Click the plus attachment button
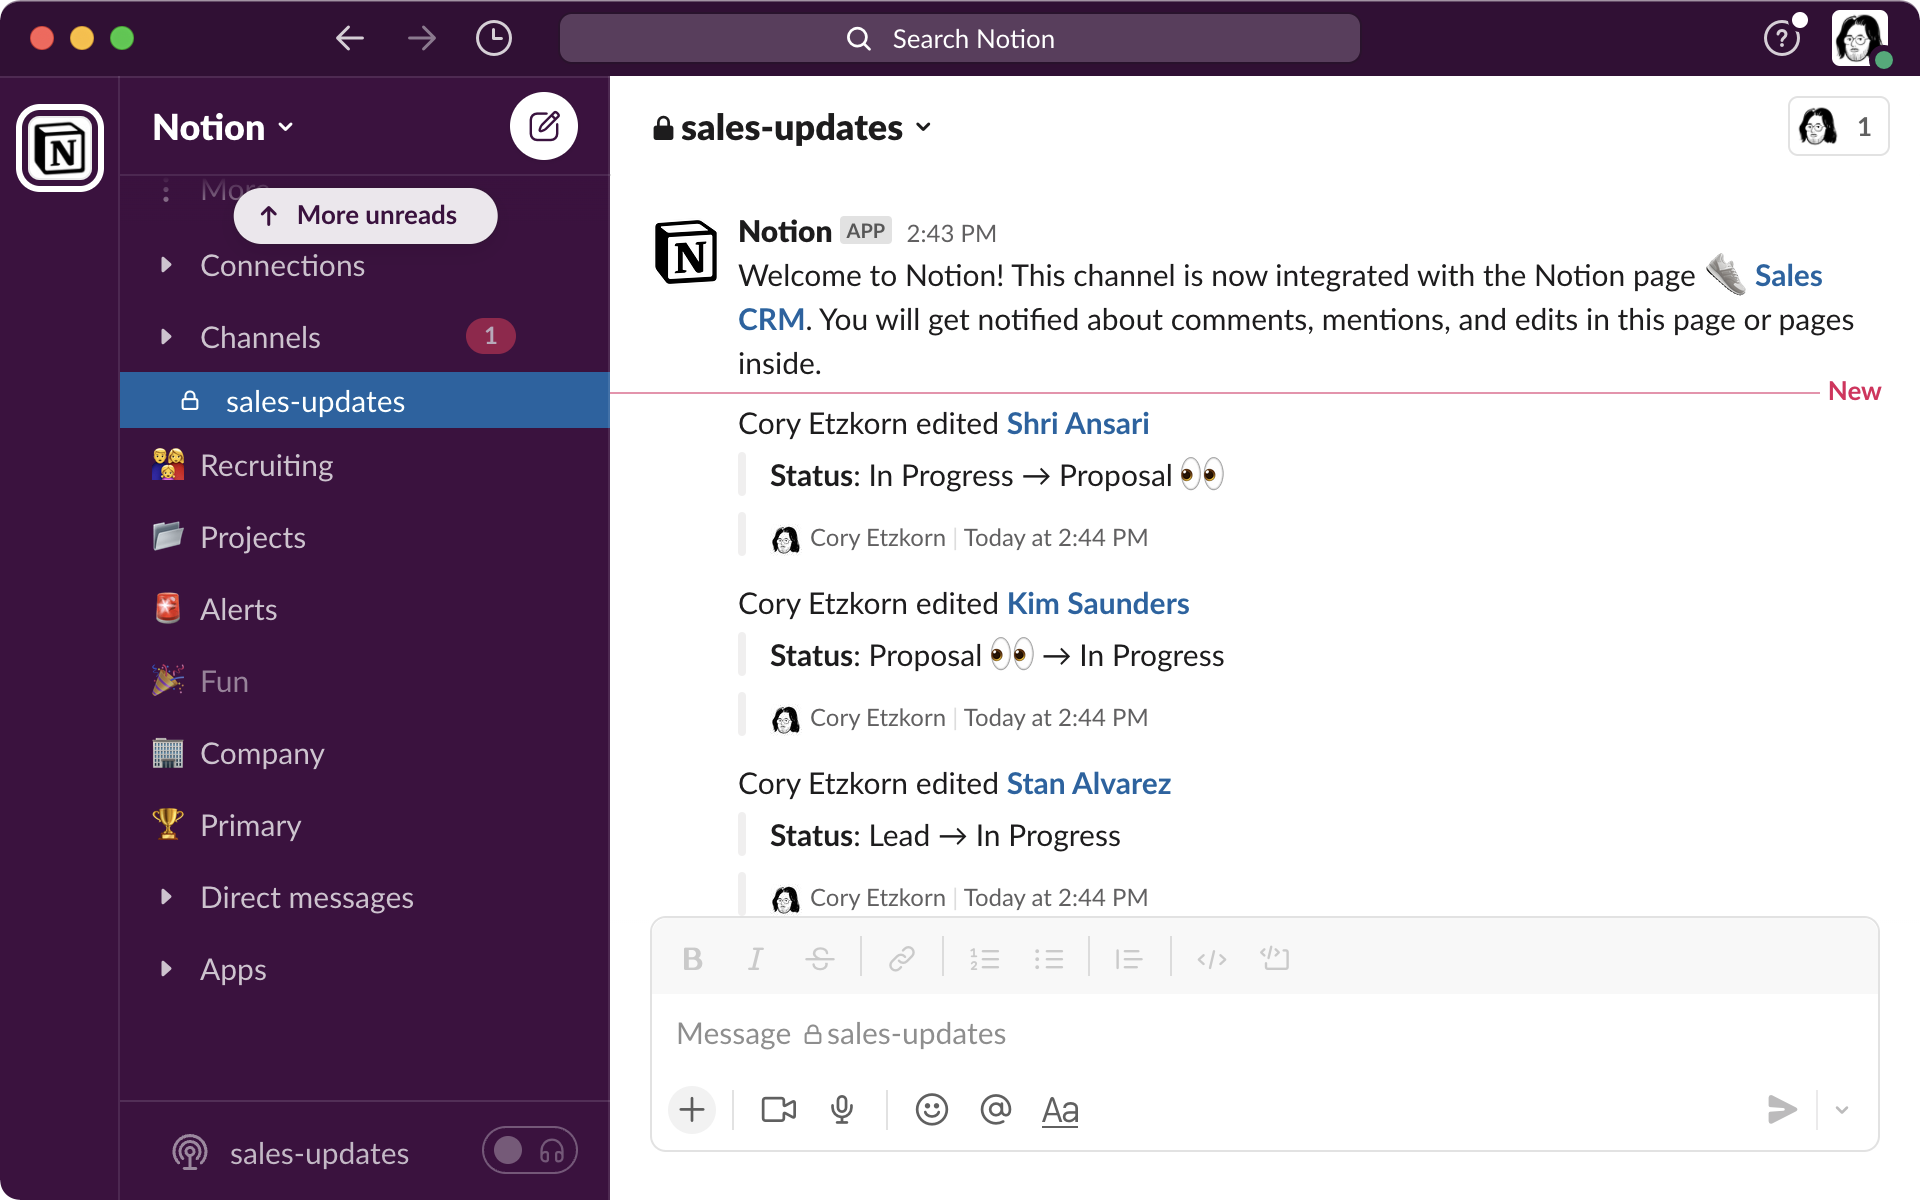 (692, 1109)
